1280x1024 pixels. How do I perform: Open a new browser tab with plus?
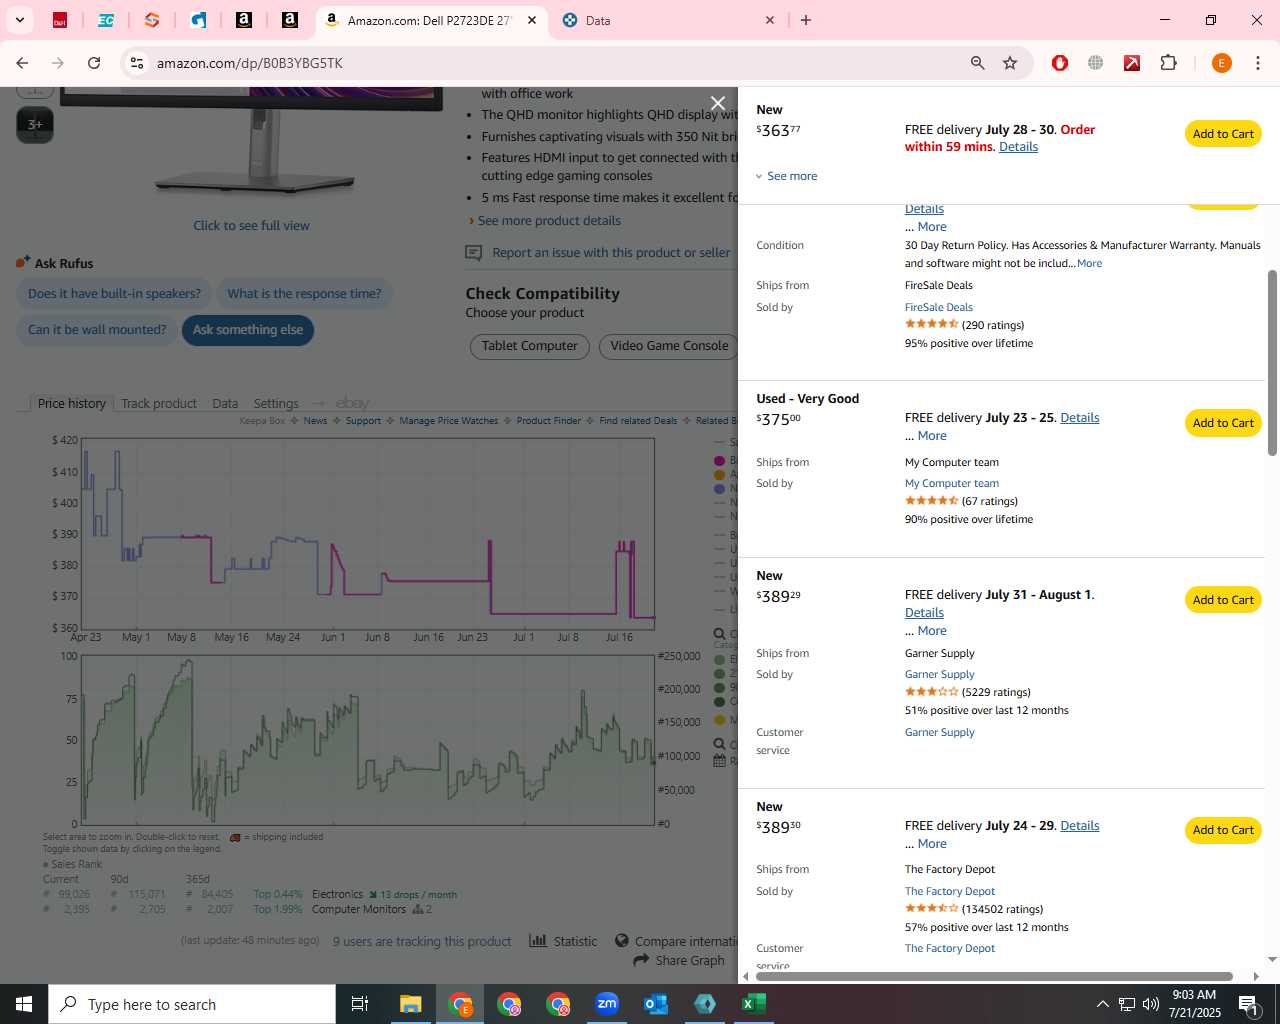[806, 20]
